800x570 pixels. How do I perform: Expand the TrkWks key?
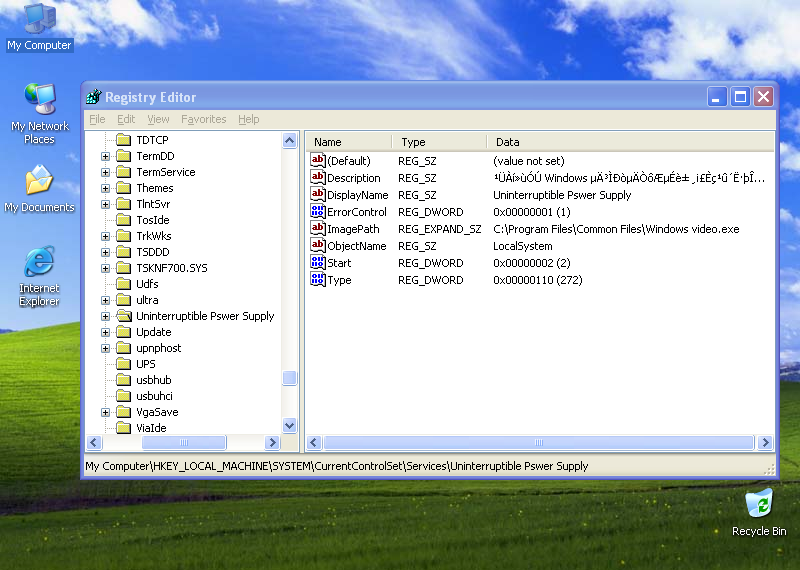105,236
